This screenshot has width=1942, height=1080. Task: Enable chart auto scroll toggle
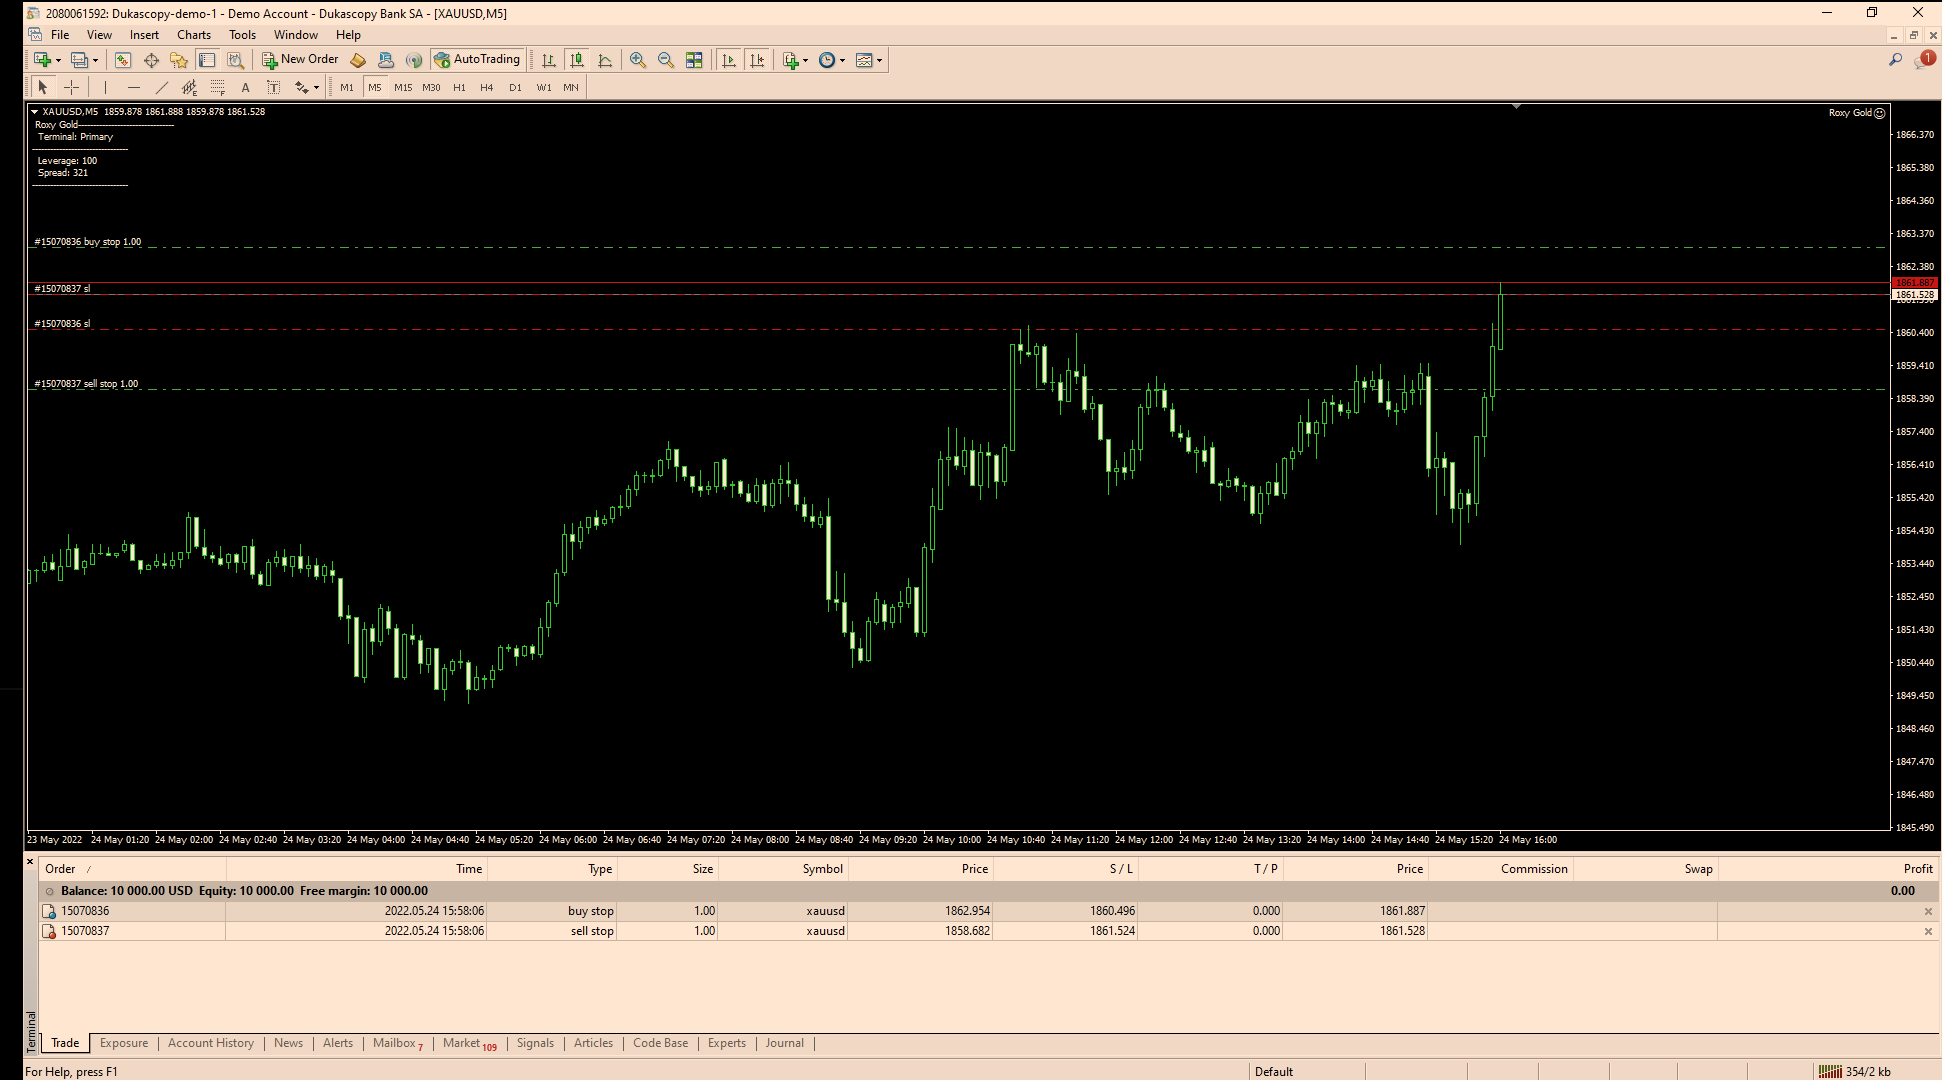pos(729,60)
